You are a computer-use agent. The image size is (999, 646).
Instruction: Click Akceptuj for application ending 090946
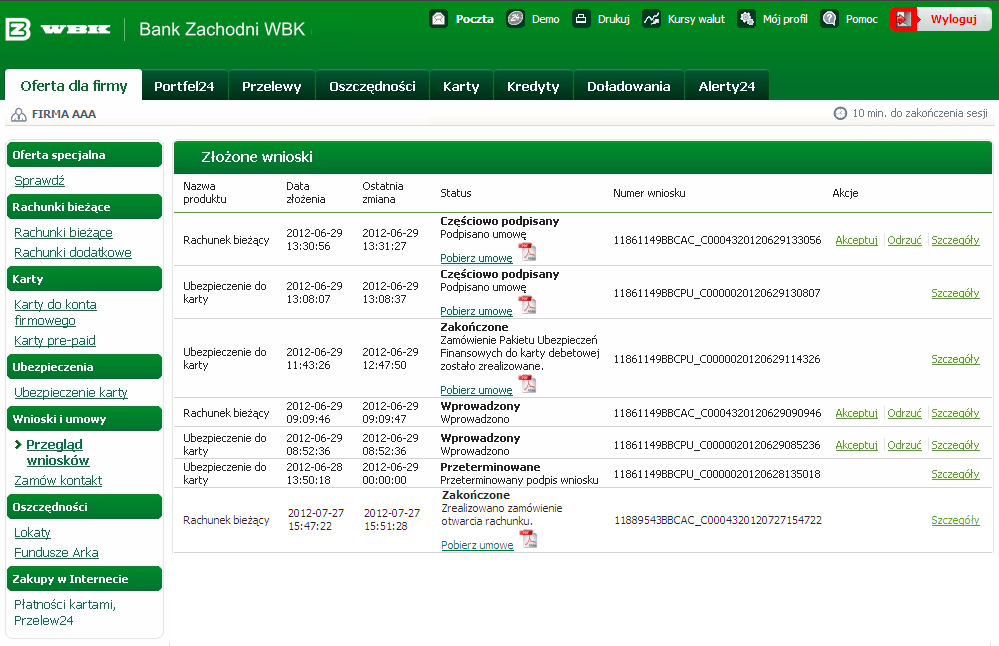click(x=856, y=413)
